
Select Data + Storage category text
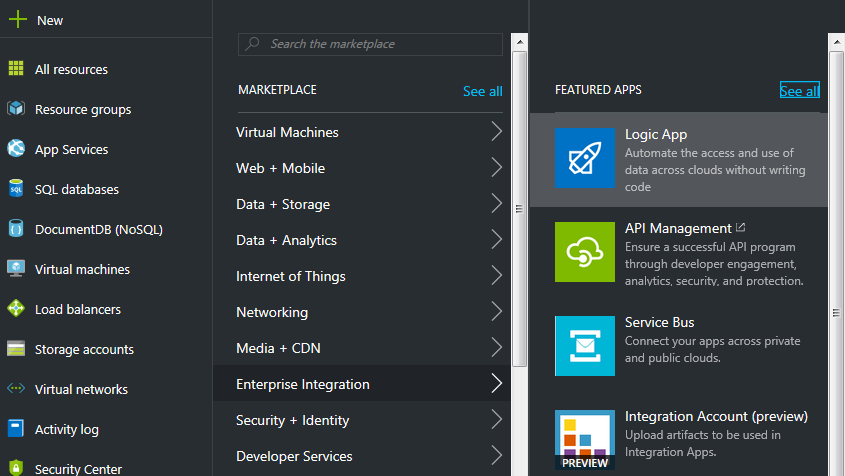coord(283,204)
